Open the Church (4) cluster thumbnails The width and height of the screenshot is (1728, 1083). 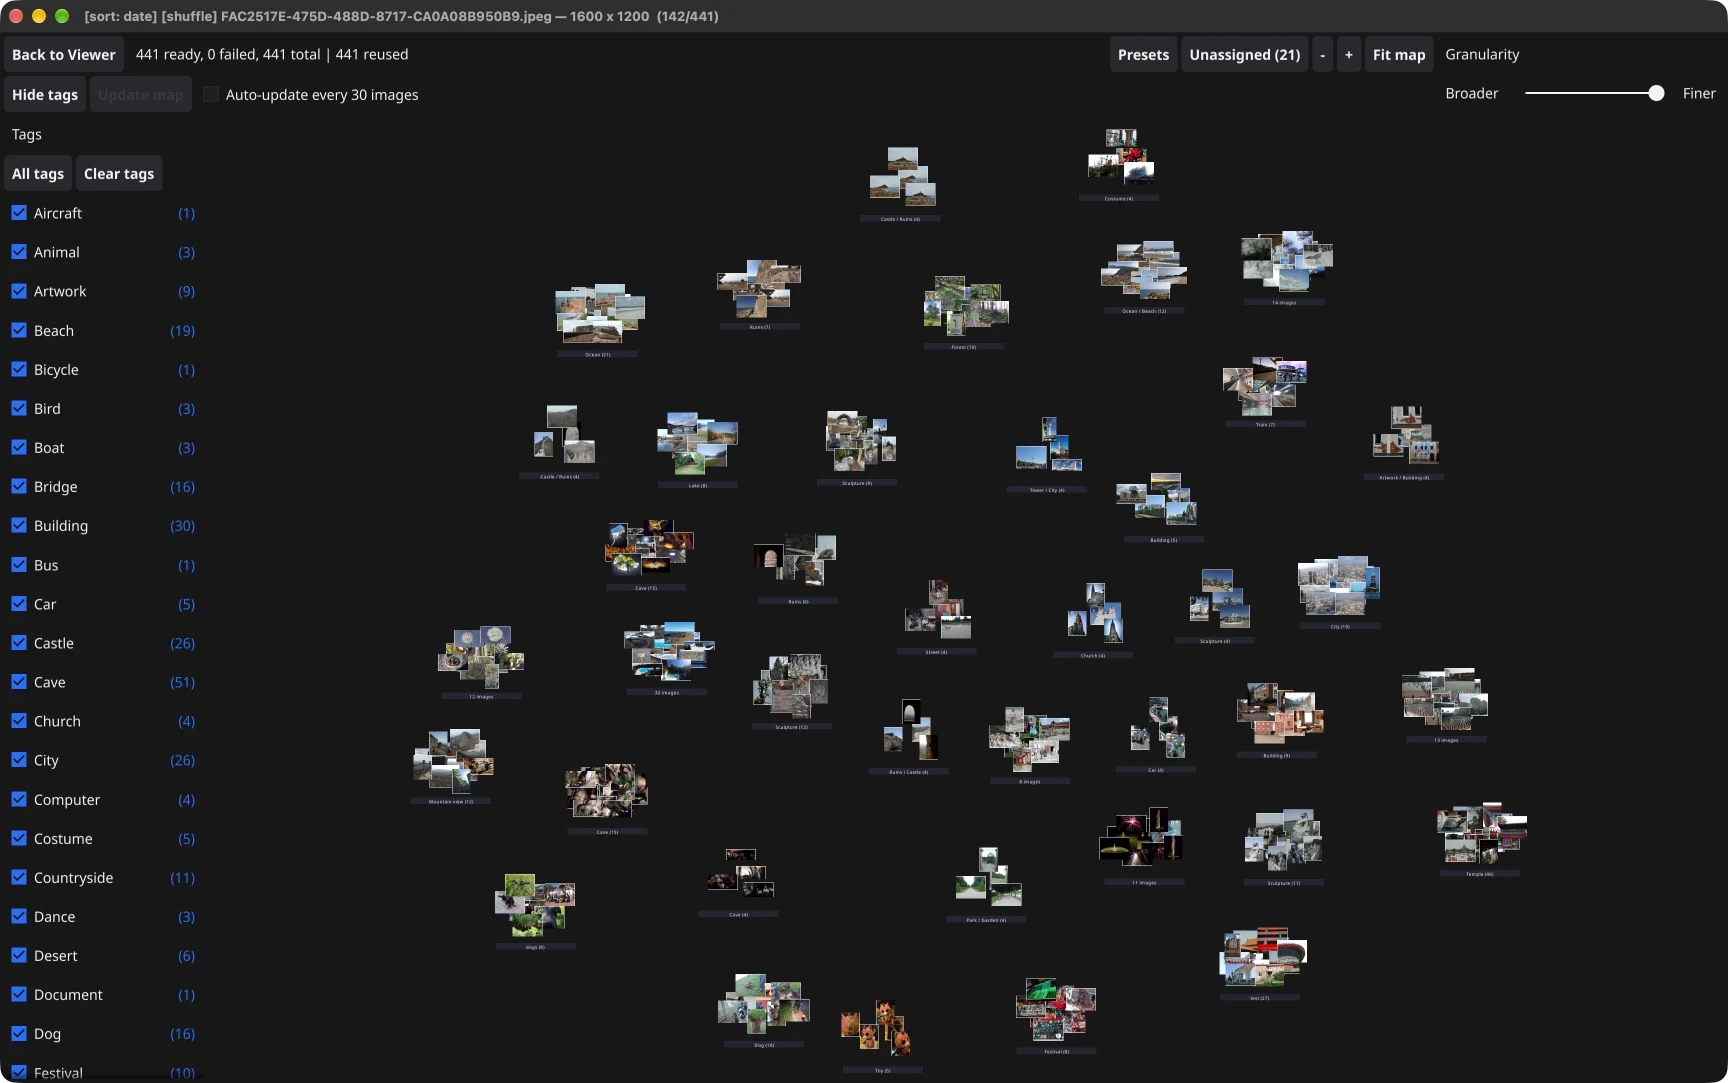(x=1094, y=613)
